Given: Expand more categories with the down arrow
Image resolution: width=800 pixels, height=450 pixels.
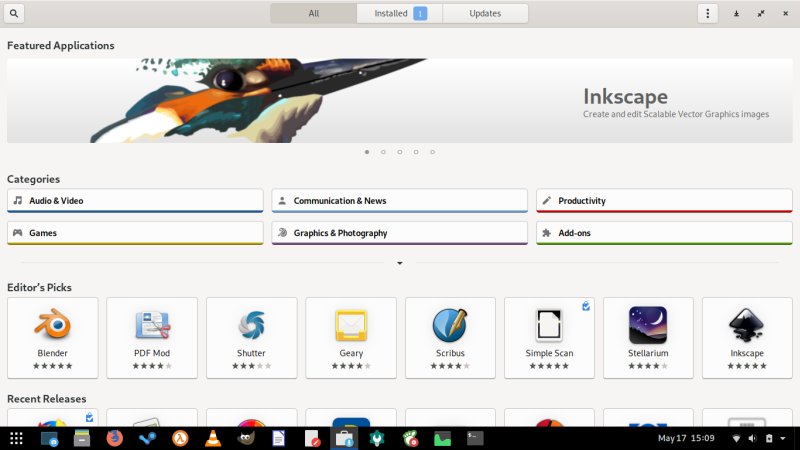Looking at the screenshot, I should click(x=399, y=263).
